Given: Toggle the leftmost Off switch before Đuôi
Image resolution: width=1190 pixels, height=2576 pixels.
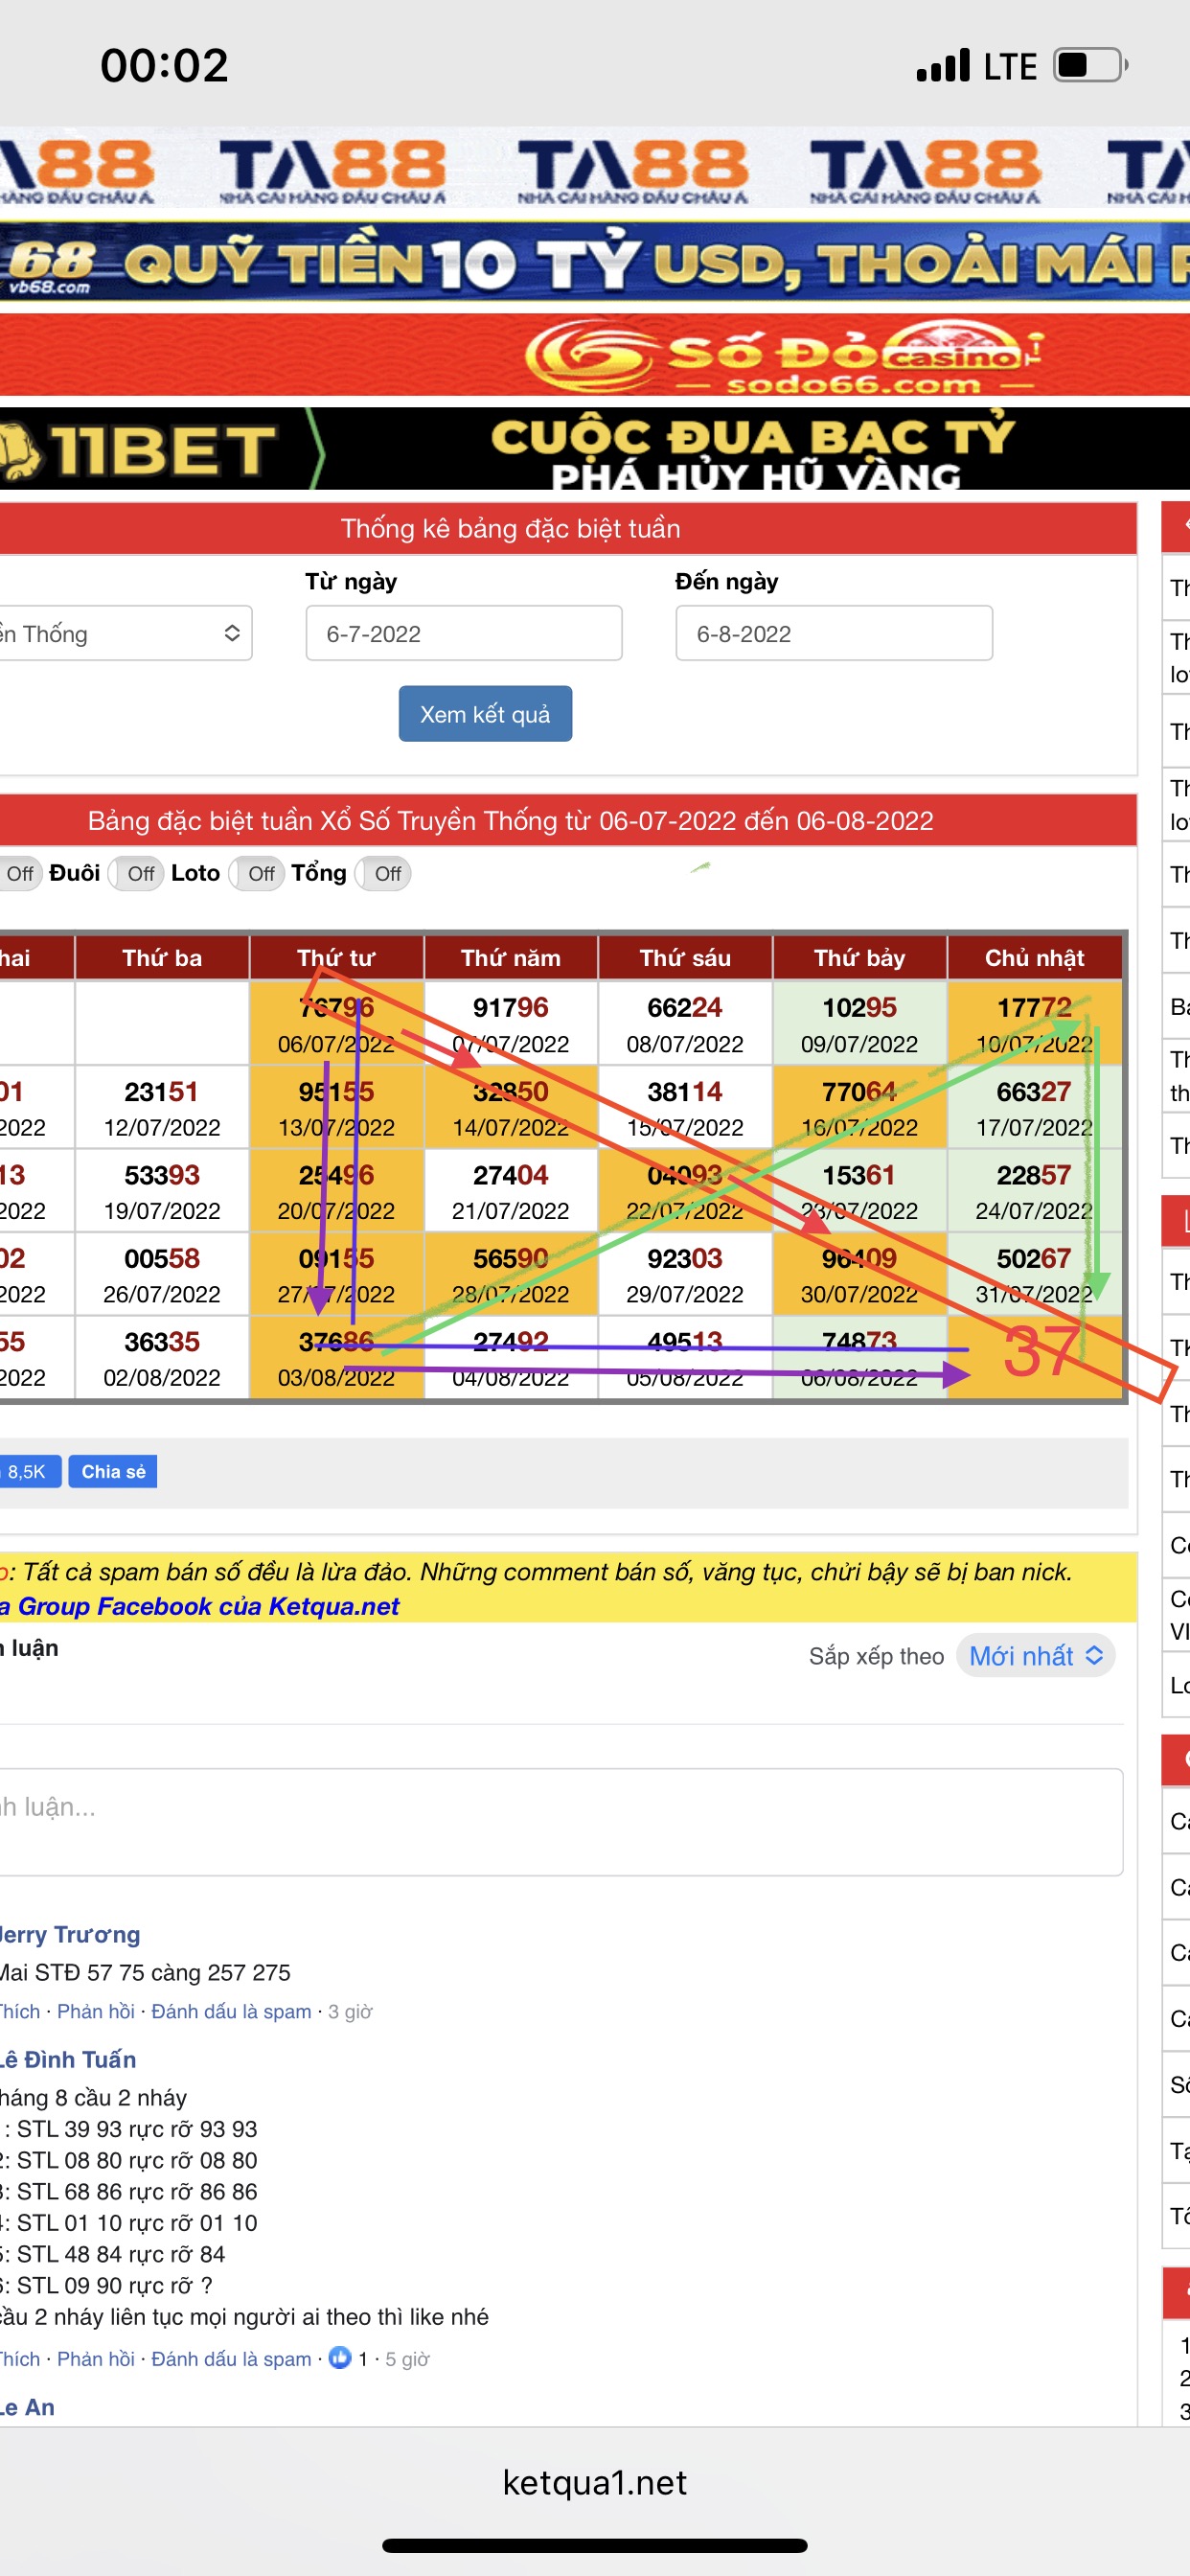Looking at the screenshot, I should coord(20,874).
